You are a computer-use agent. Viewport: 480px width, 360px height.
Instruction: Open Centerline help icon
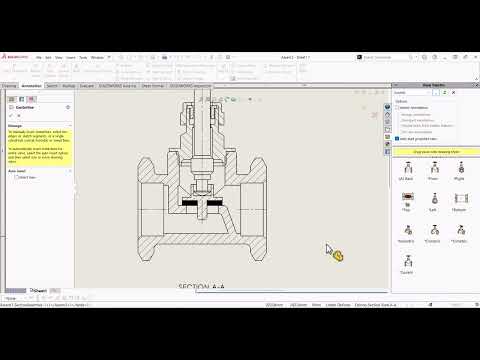coord(68,107)
